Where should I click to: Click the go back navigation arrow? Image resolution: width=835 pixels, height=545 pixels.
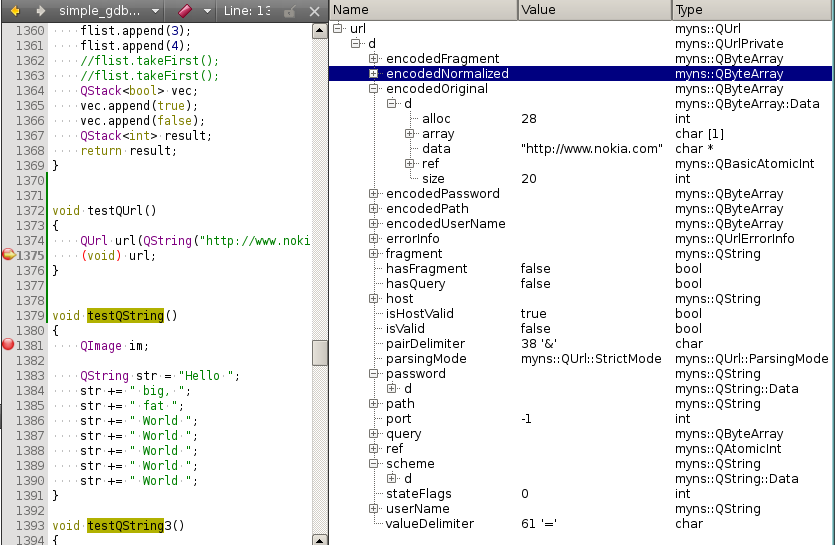pyautogui.click(x=16, y=10)
